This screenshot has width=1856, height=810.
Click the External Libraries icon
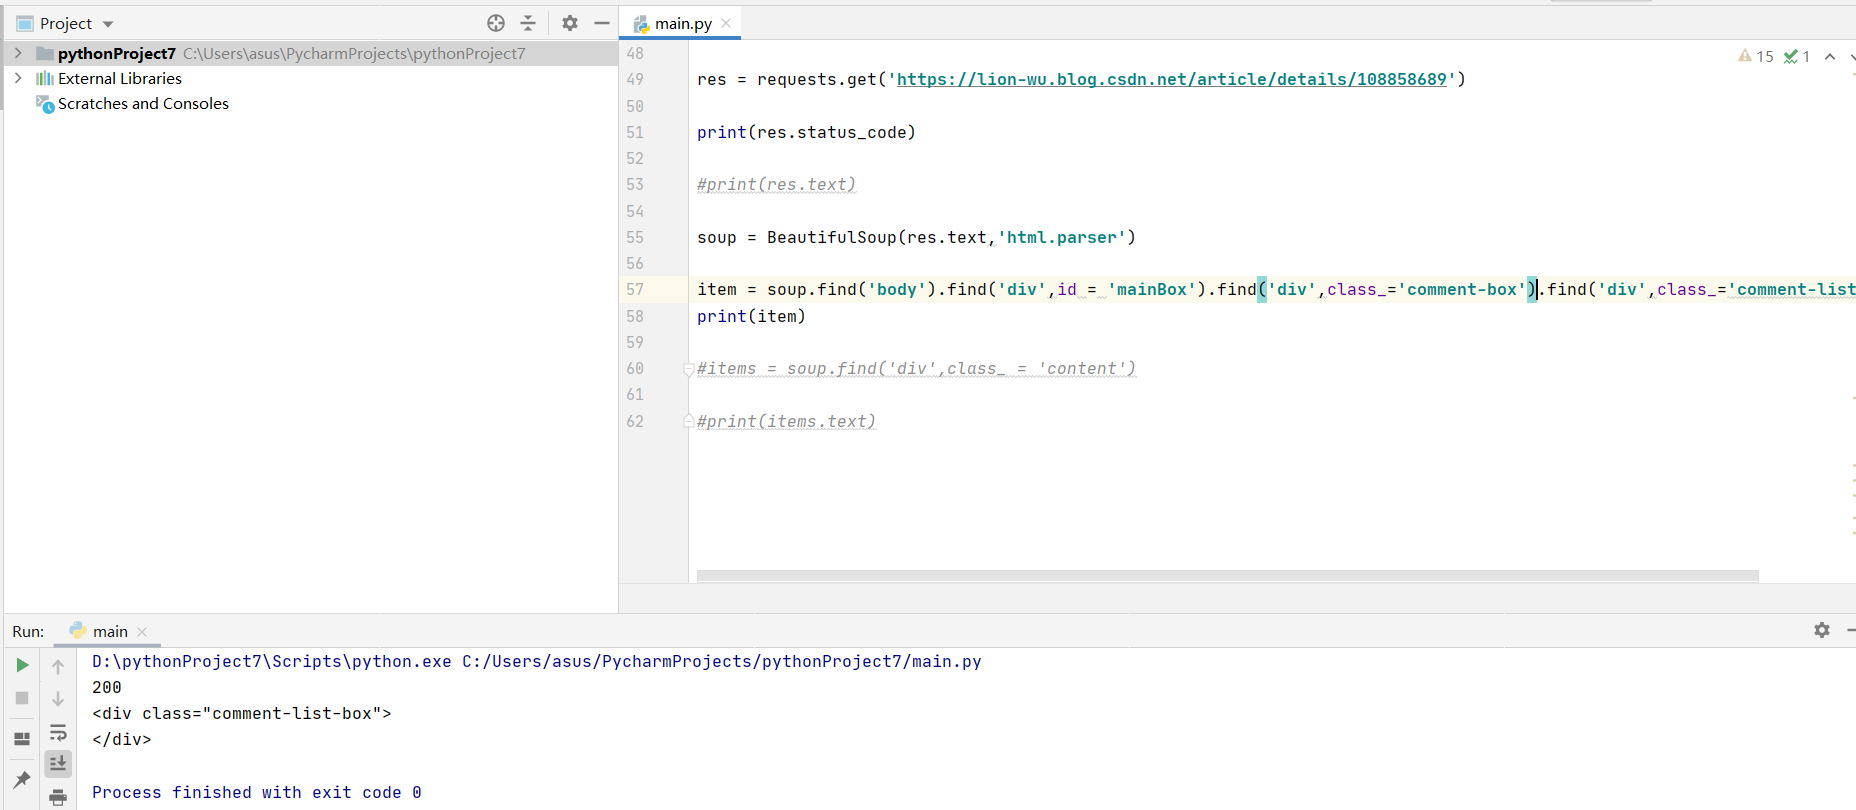45,78
